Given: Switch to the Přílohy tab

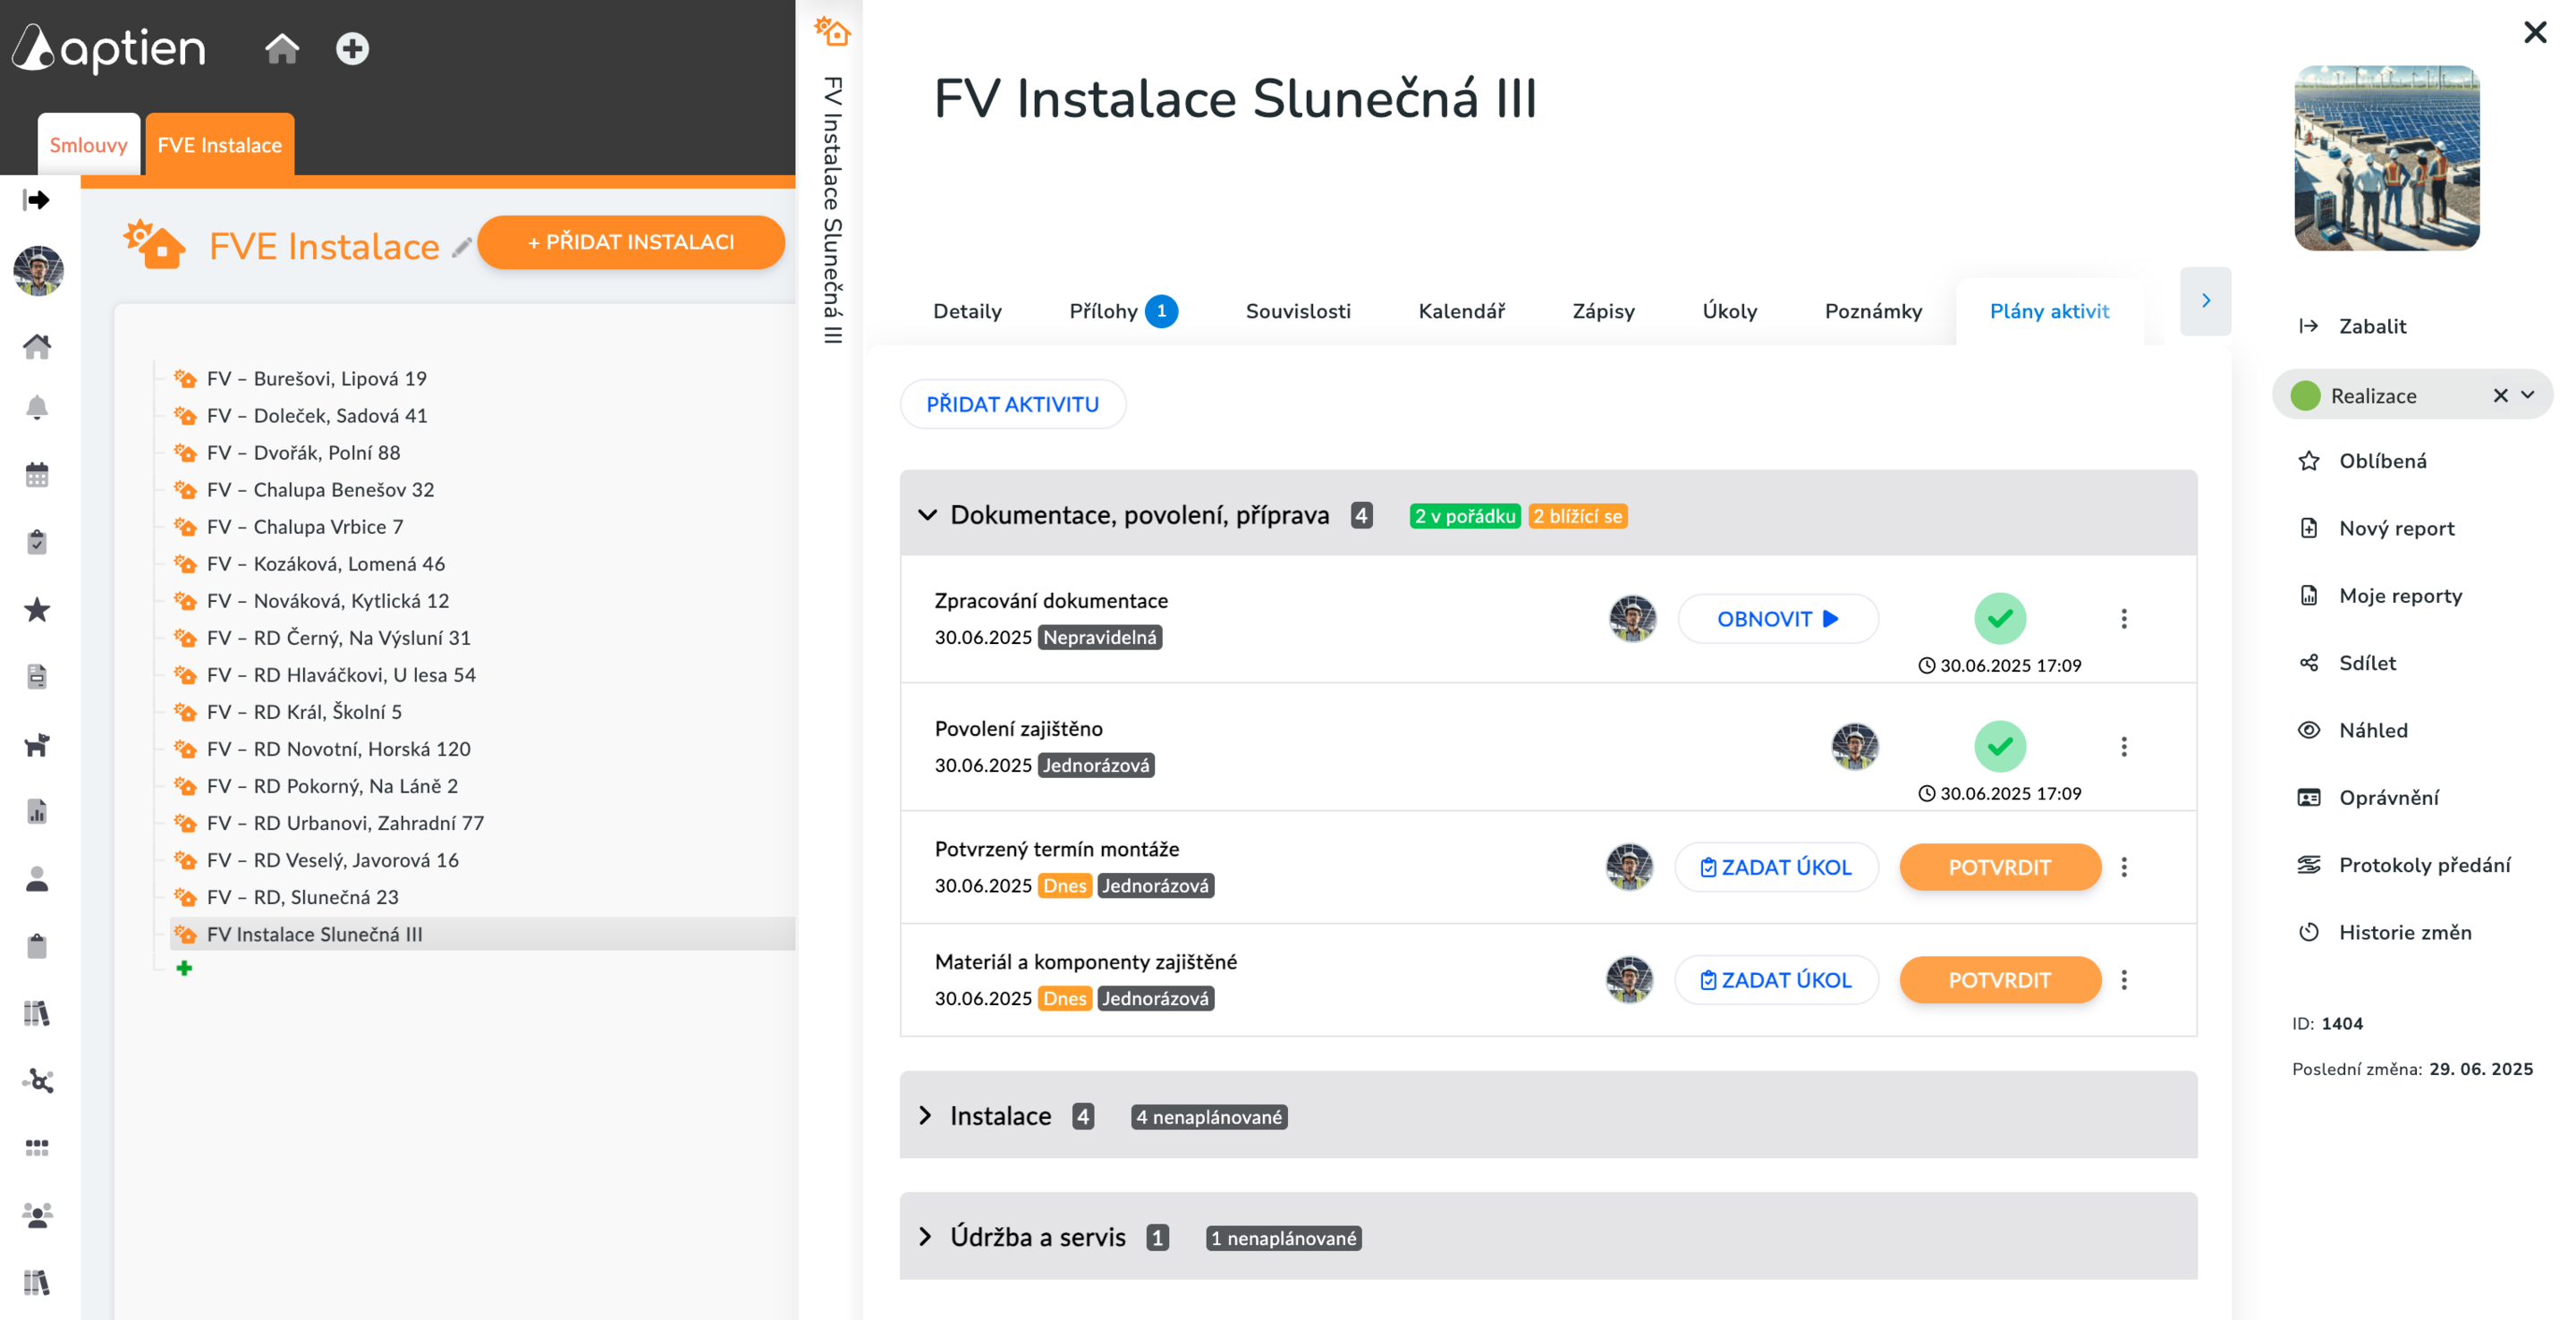Looking at the screenshot, I should click(1123, 311).
